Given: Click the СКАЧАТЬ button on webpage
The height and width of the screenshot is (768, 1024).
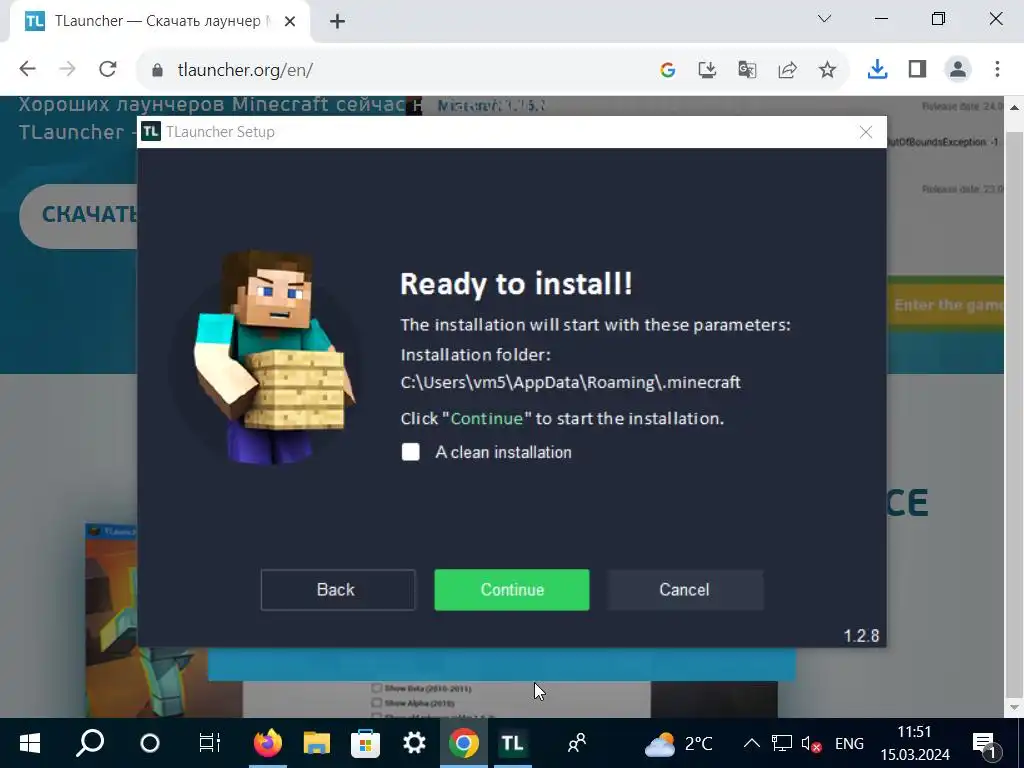Looking at the screenshot, I should click(78, 216).
